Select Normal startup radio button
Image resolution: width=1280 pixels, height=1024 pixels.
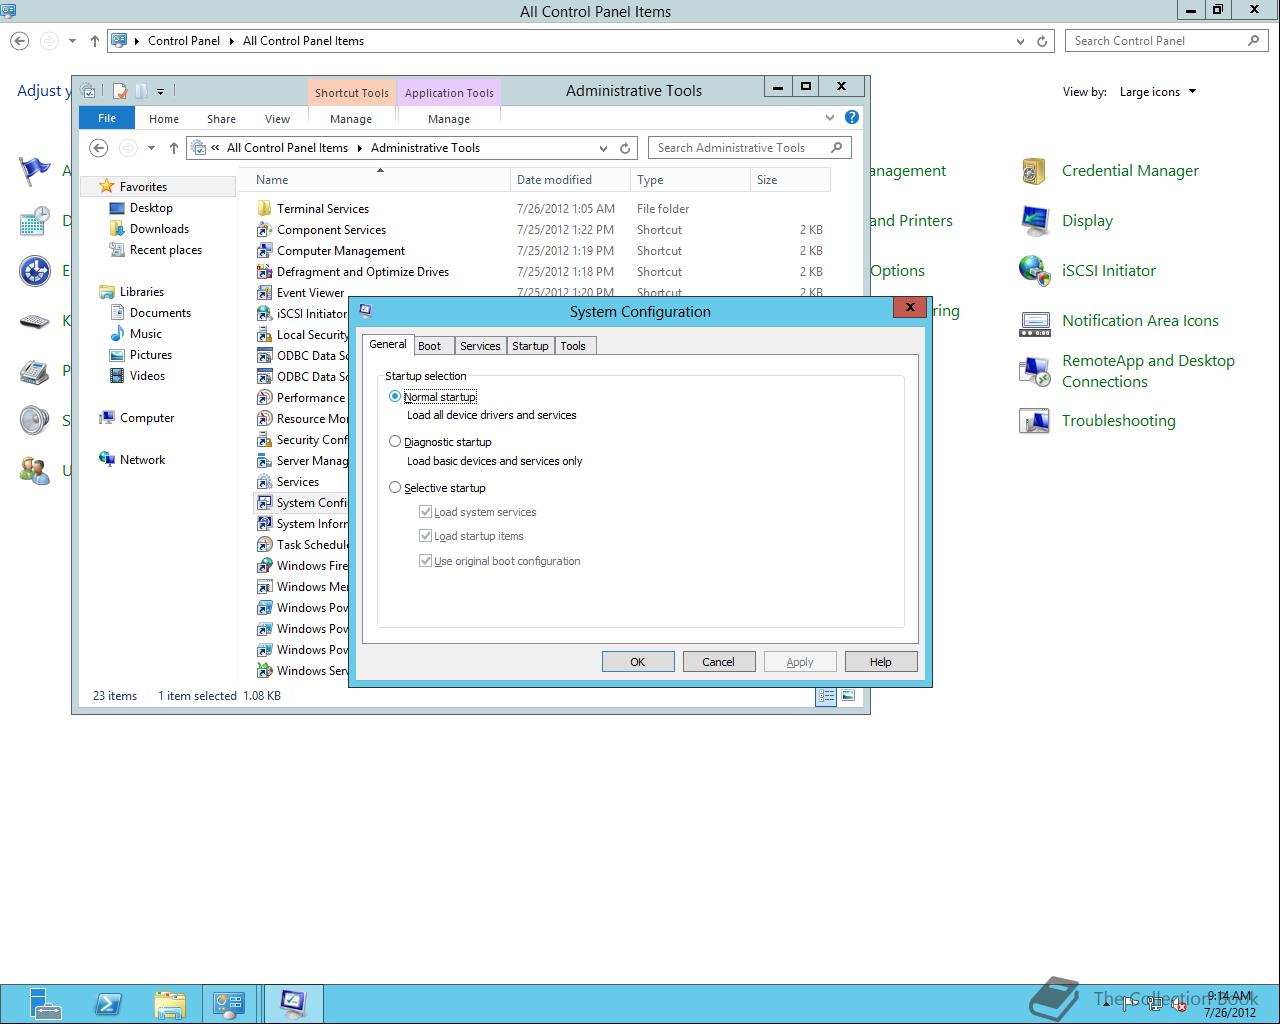pos(395,396)
